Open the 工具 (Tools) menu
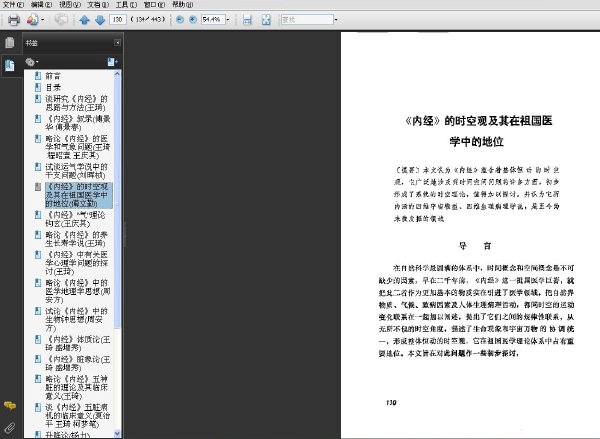 126,5
